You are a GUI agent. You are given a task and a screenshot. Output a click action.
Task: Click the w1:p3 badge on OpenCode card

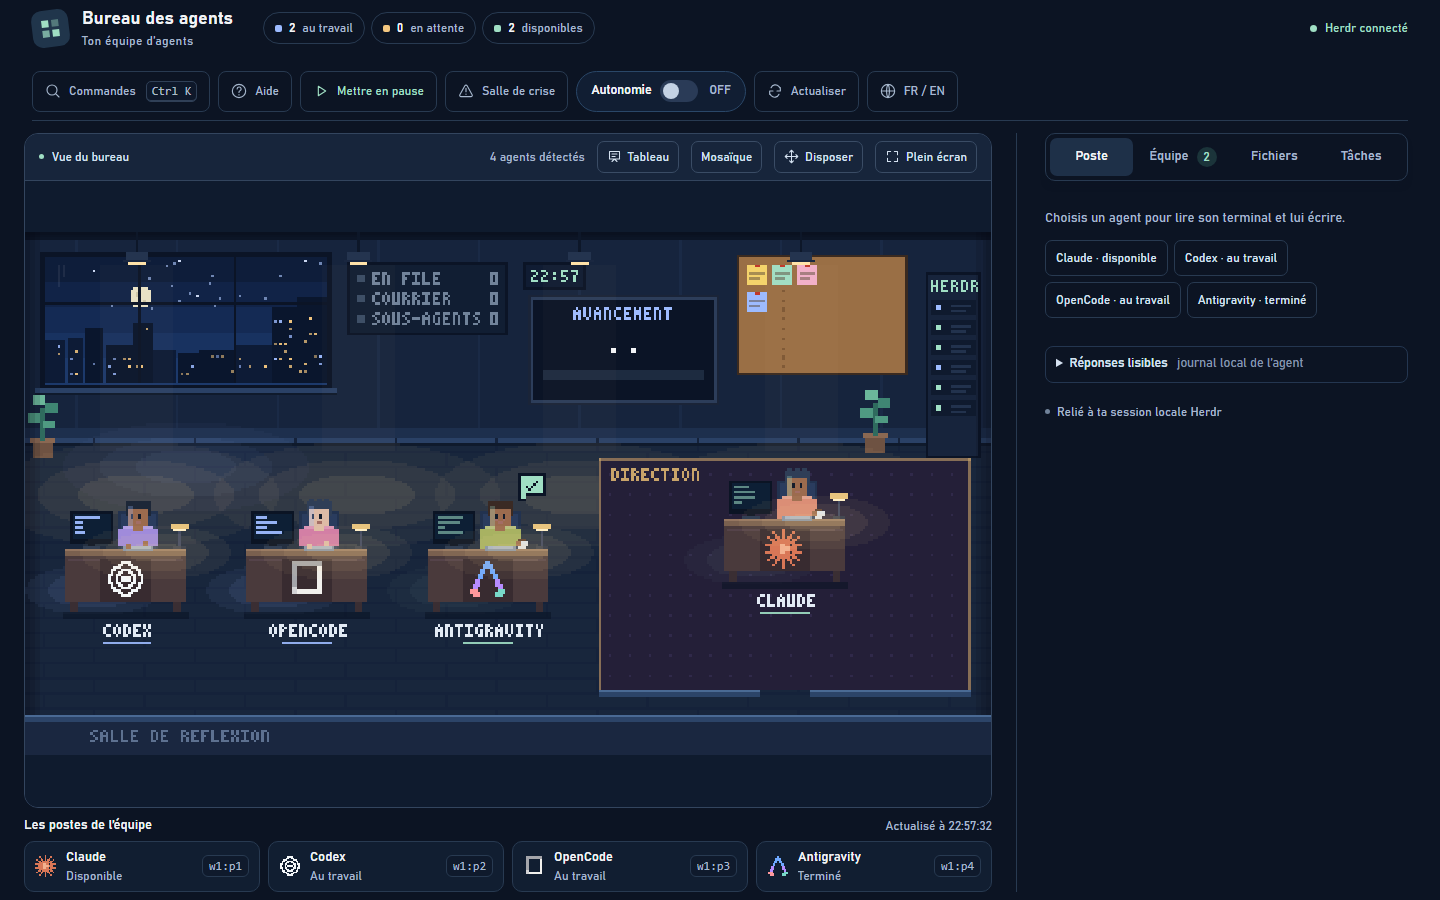click(713, 866)
